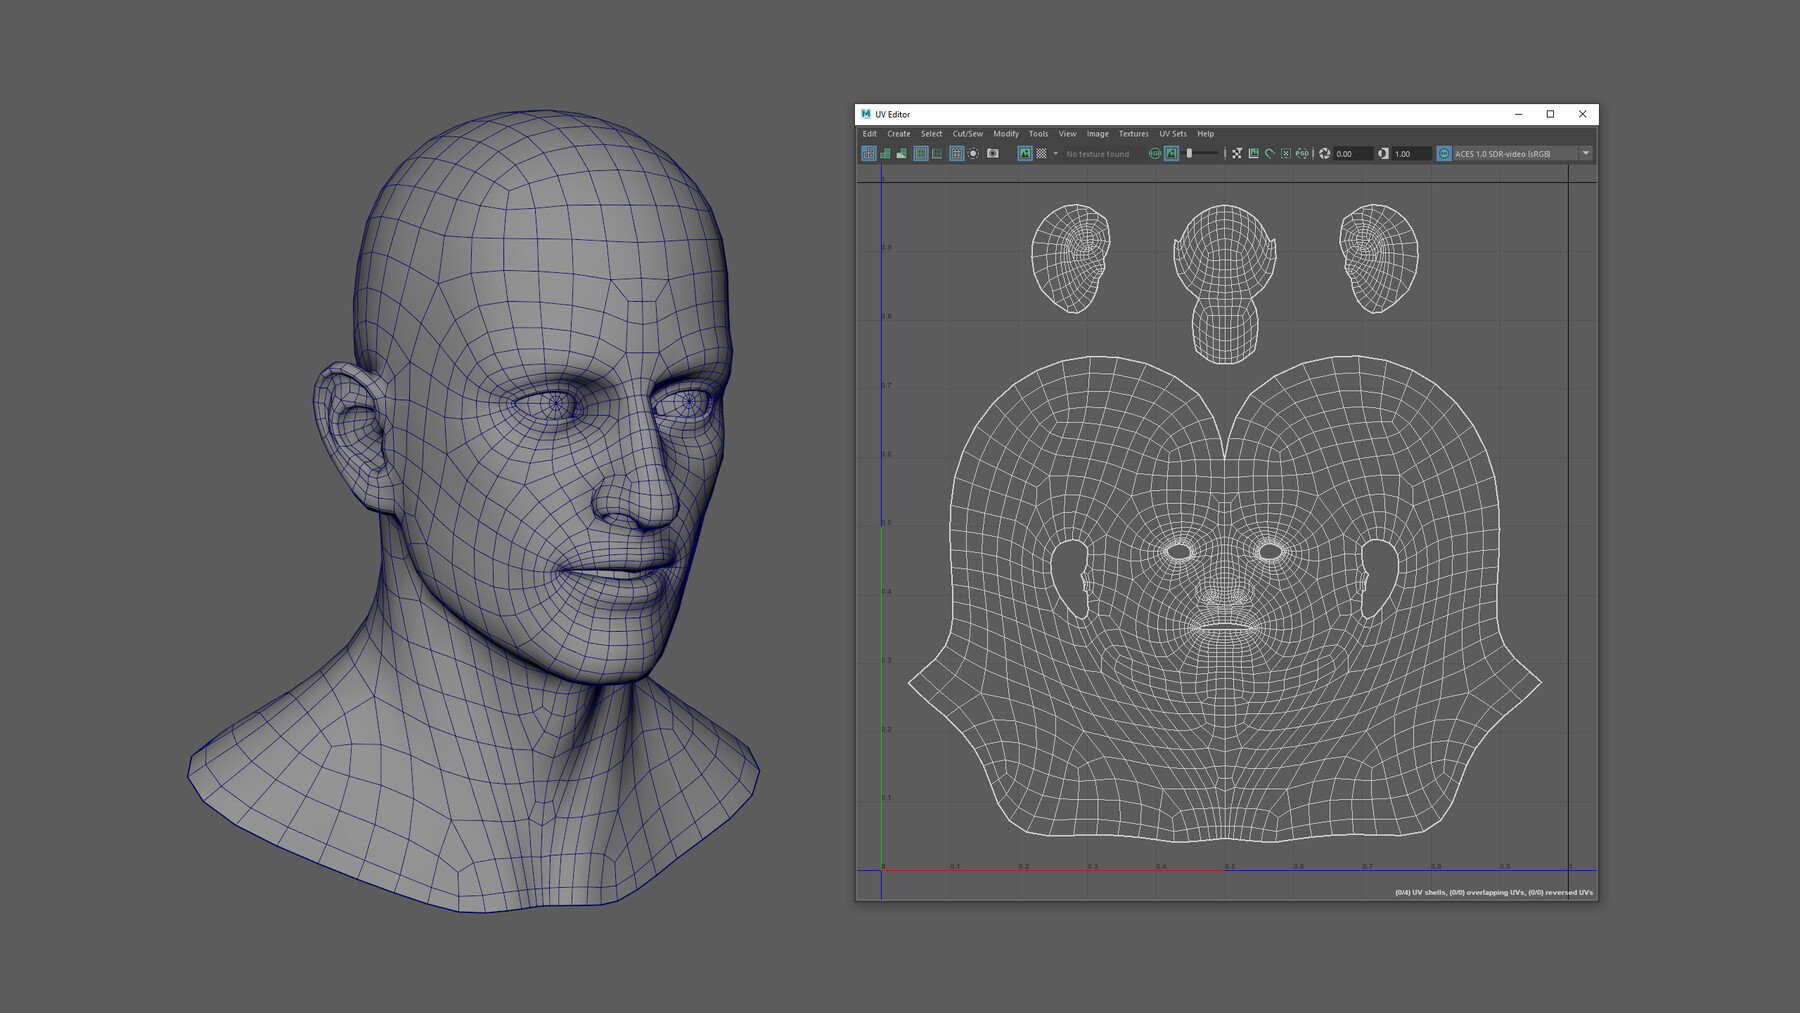Click the exposure adjustment icon

click(x=1322, y=154)
